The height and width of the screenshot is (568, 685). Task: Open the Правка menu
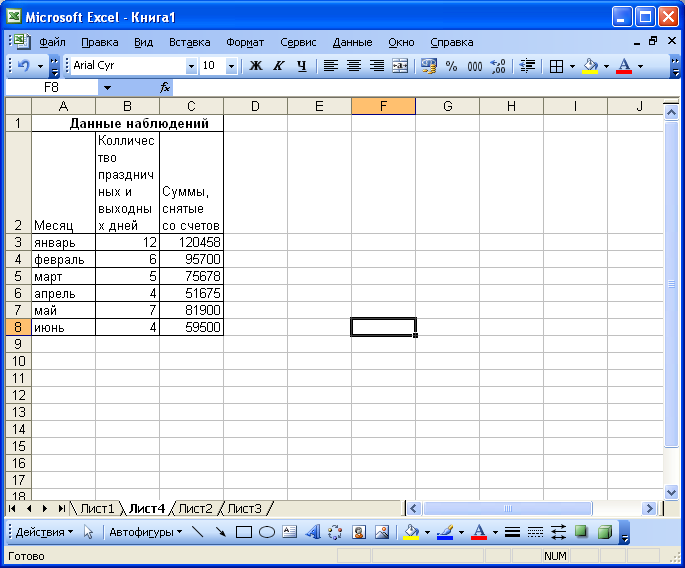(x=100, y=42)
